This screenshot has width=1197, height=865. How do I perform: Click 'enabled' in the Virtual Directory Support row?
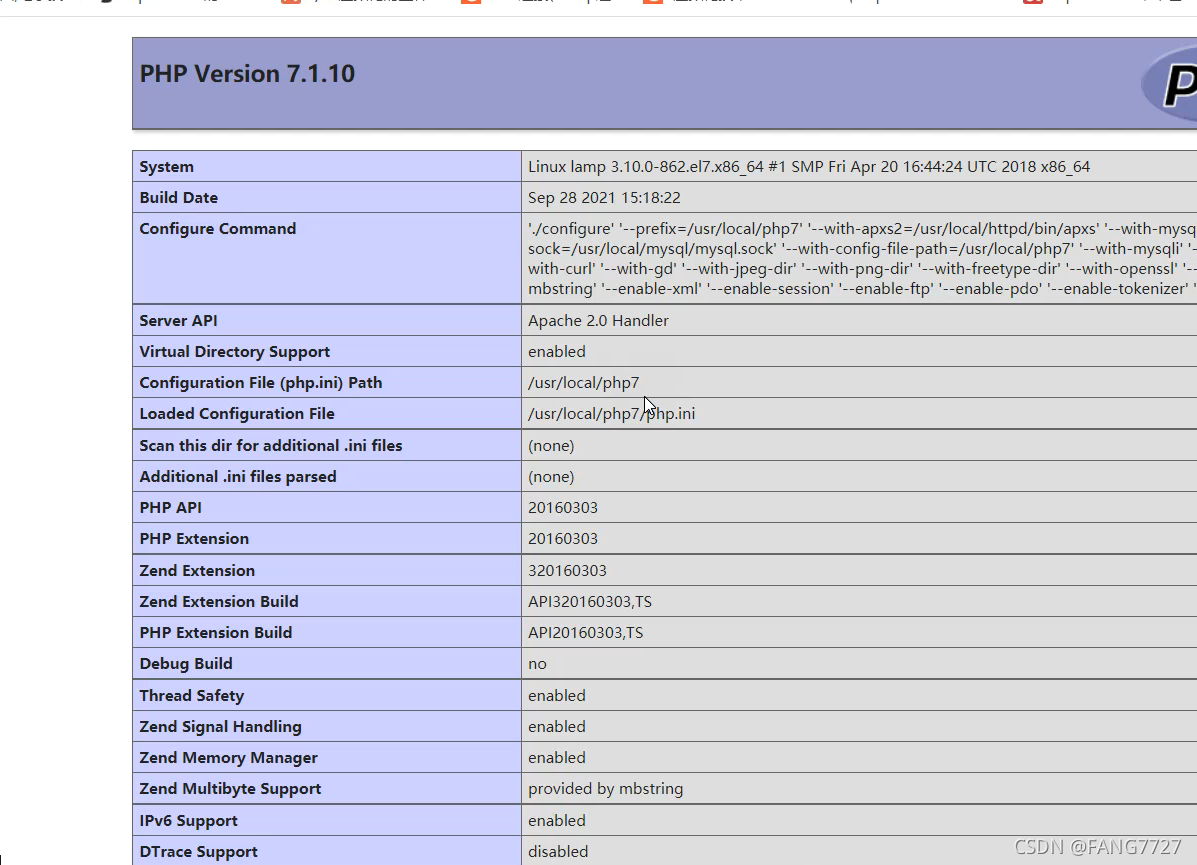coord(557,352)
